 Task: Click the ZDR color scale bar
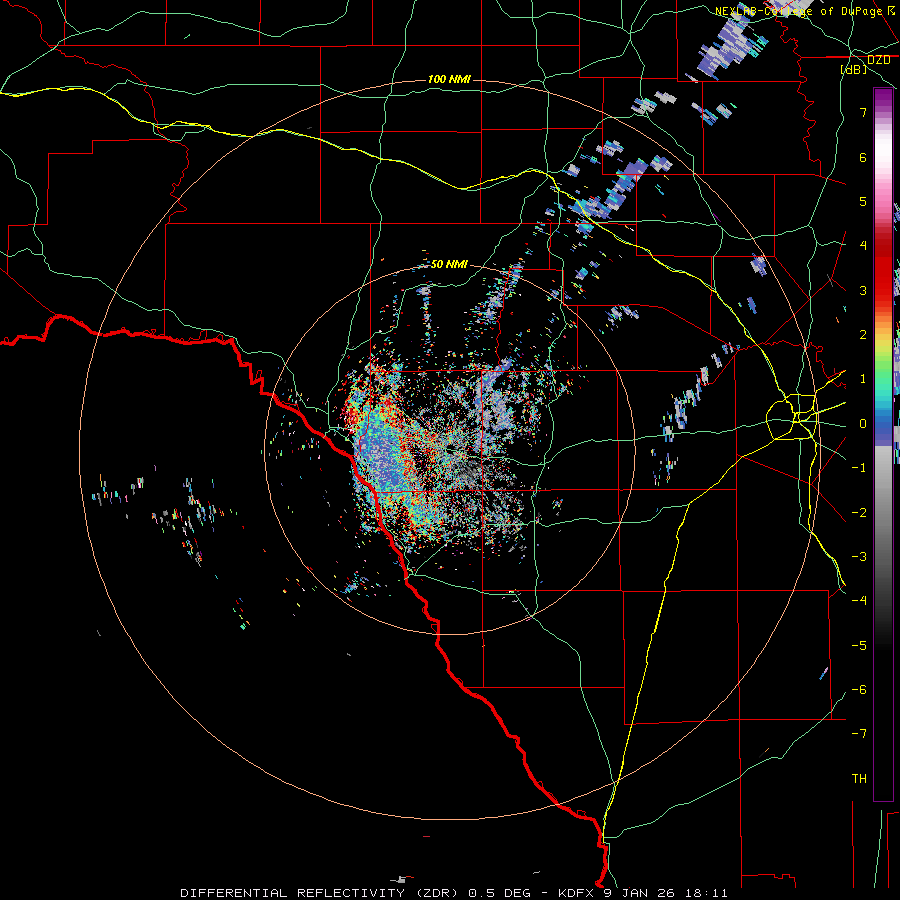[x=883, y=444]
